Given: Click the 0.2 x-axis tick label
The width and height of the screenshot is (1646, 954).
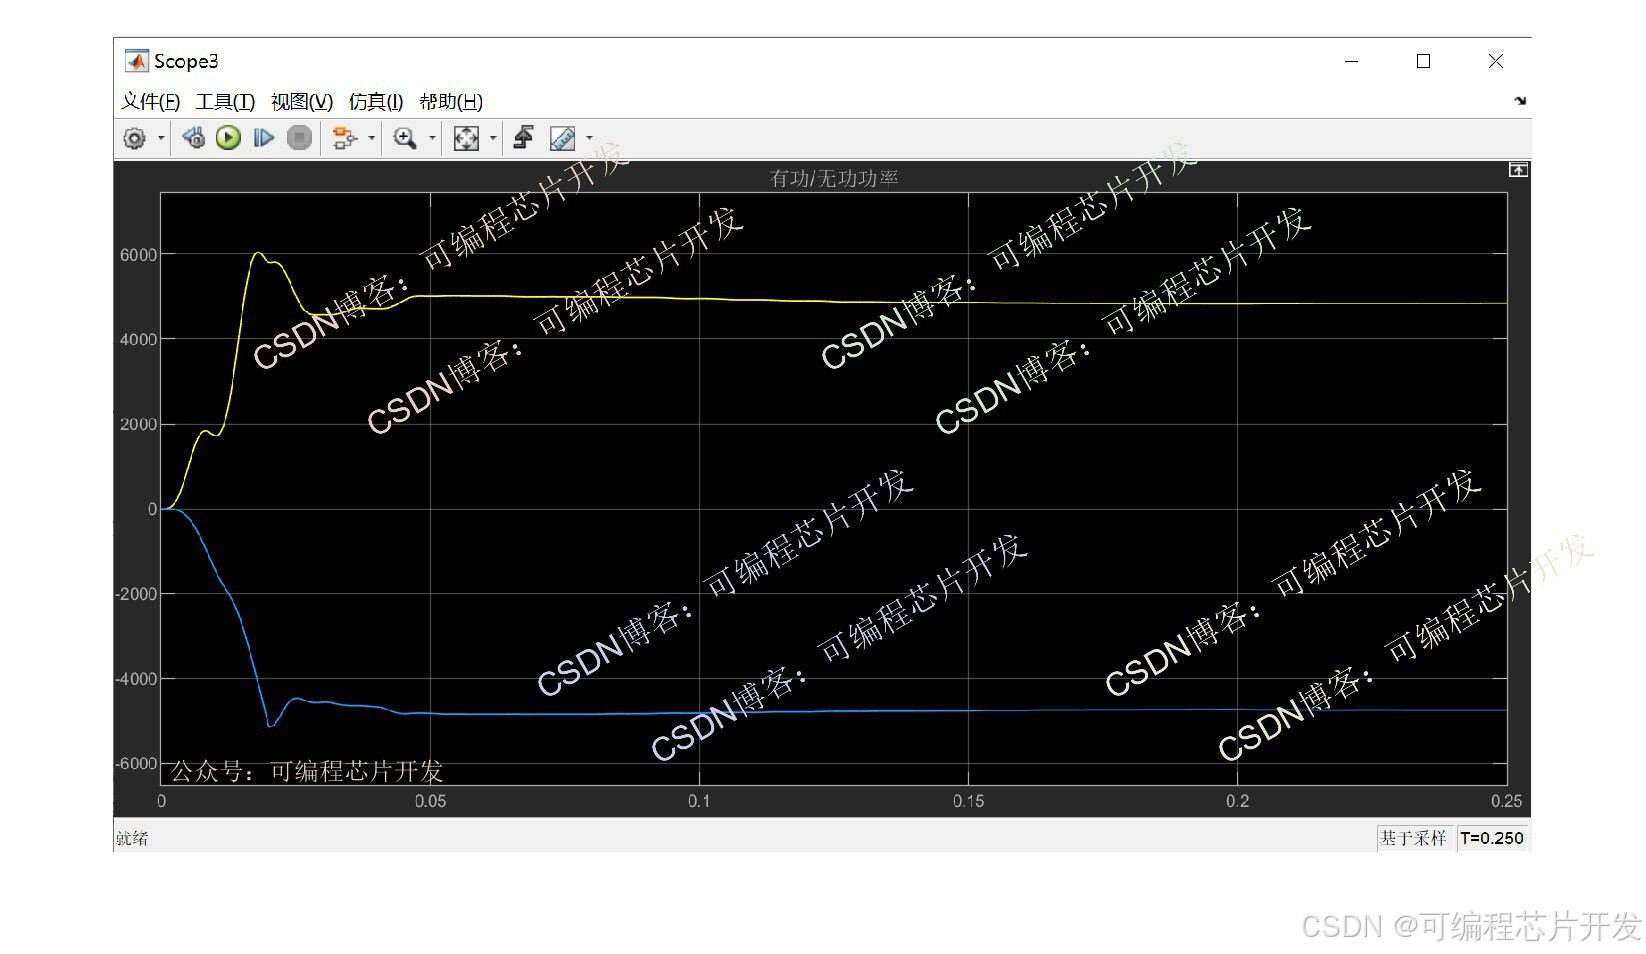Looking at the screenshot, I should [1238, 801].
